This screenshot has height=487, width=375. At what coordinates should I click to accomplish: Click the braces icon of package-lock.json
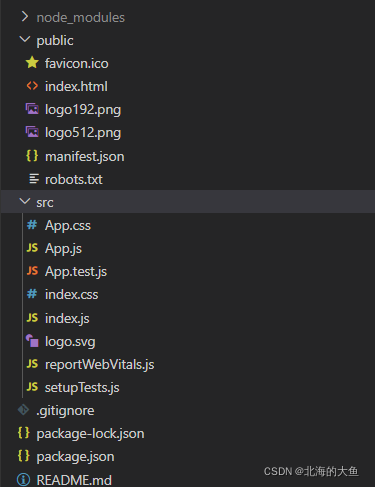pos(24,433)
